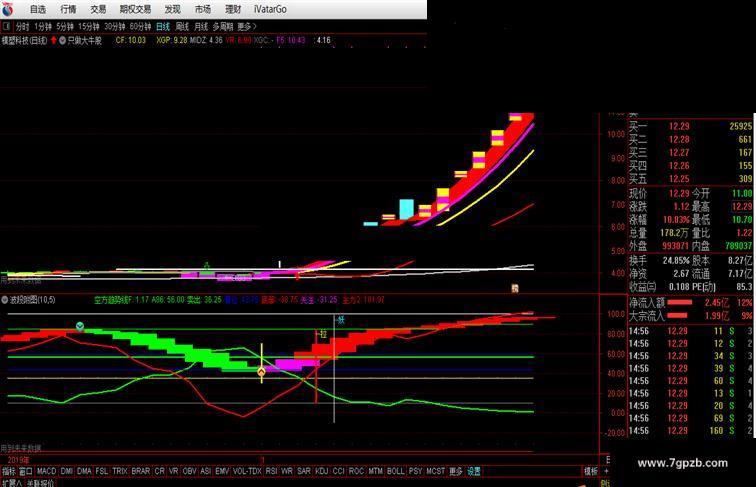Switch chart to 分时 period
Viewport: 756px width, 487px height.
[x=23, y=27]
